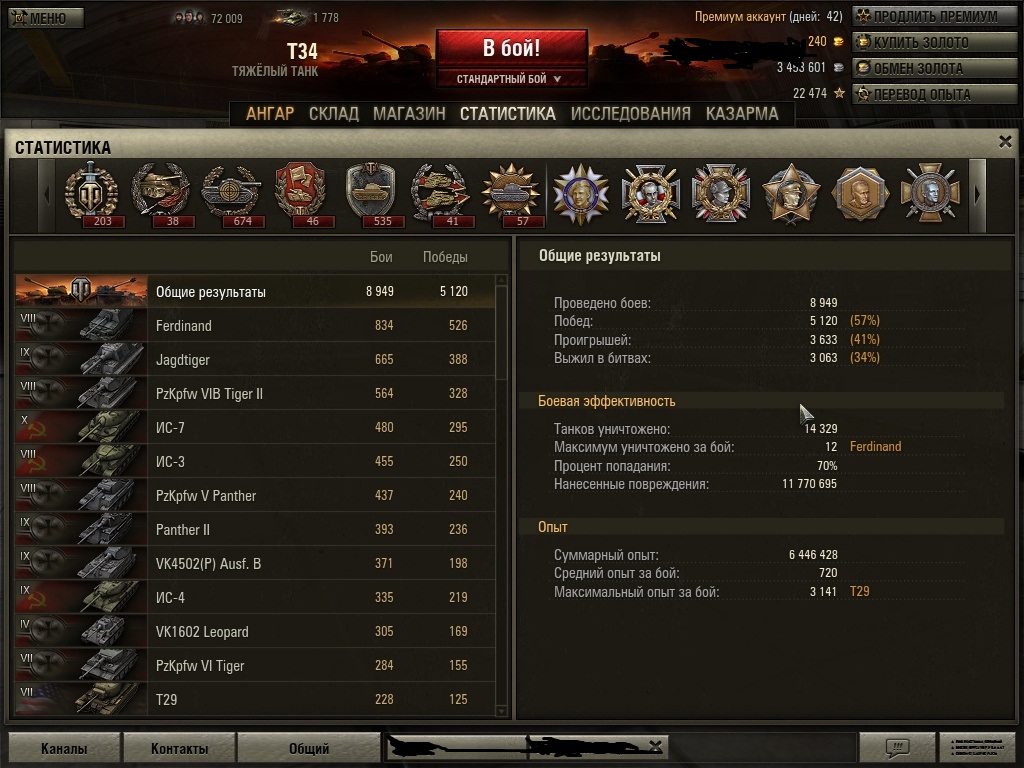Click the hexagonal bronze portrait medal
The image size is (1024, 768).
coord(860,193)
